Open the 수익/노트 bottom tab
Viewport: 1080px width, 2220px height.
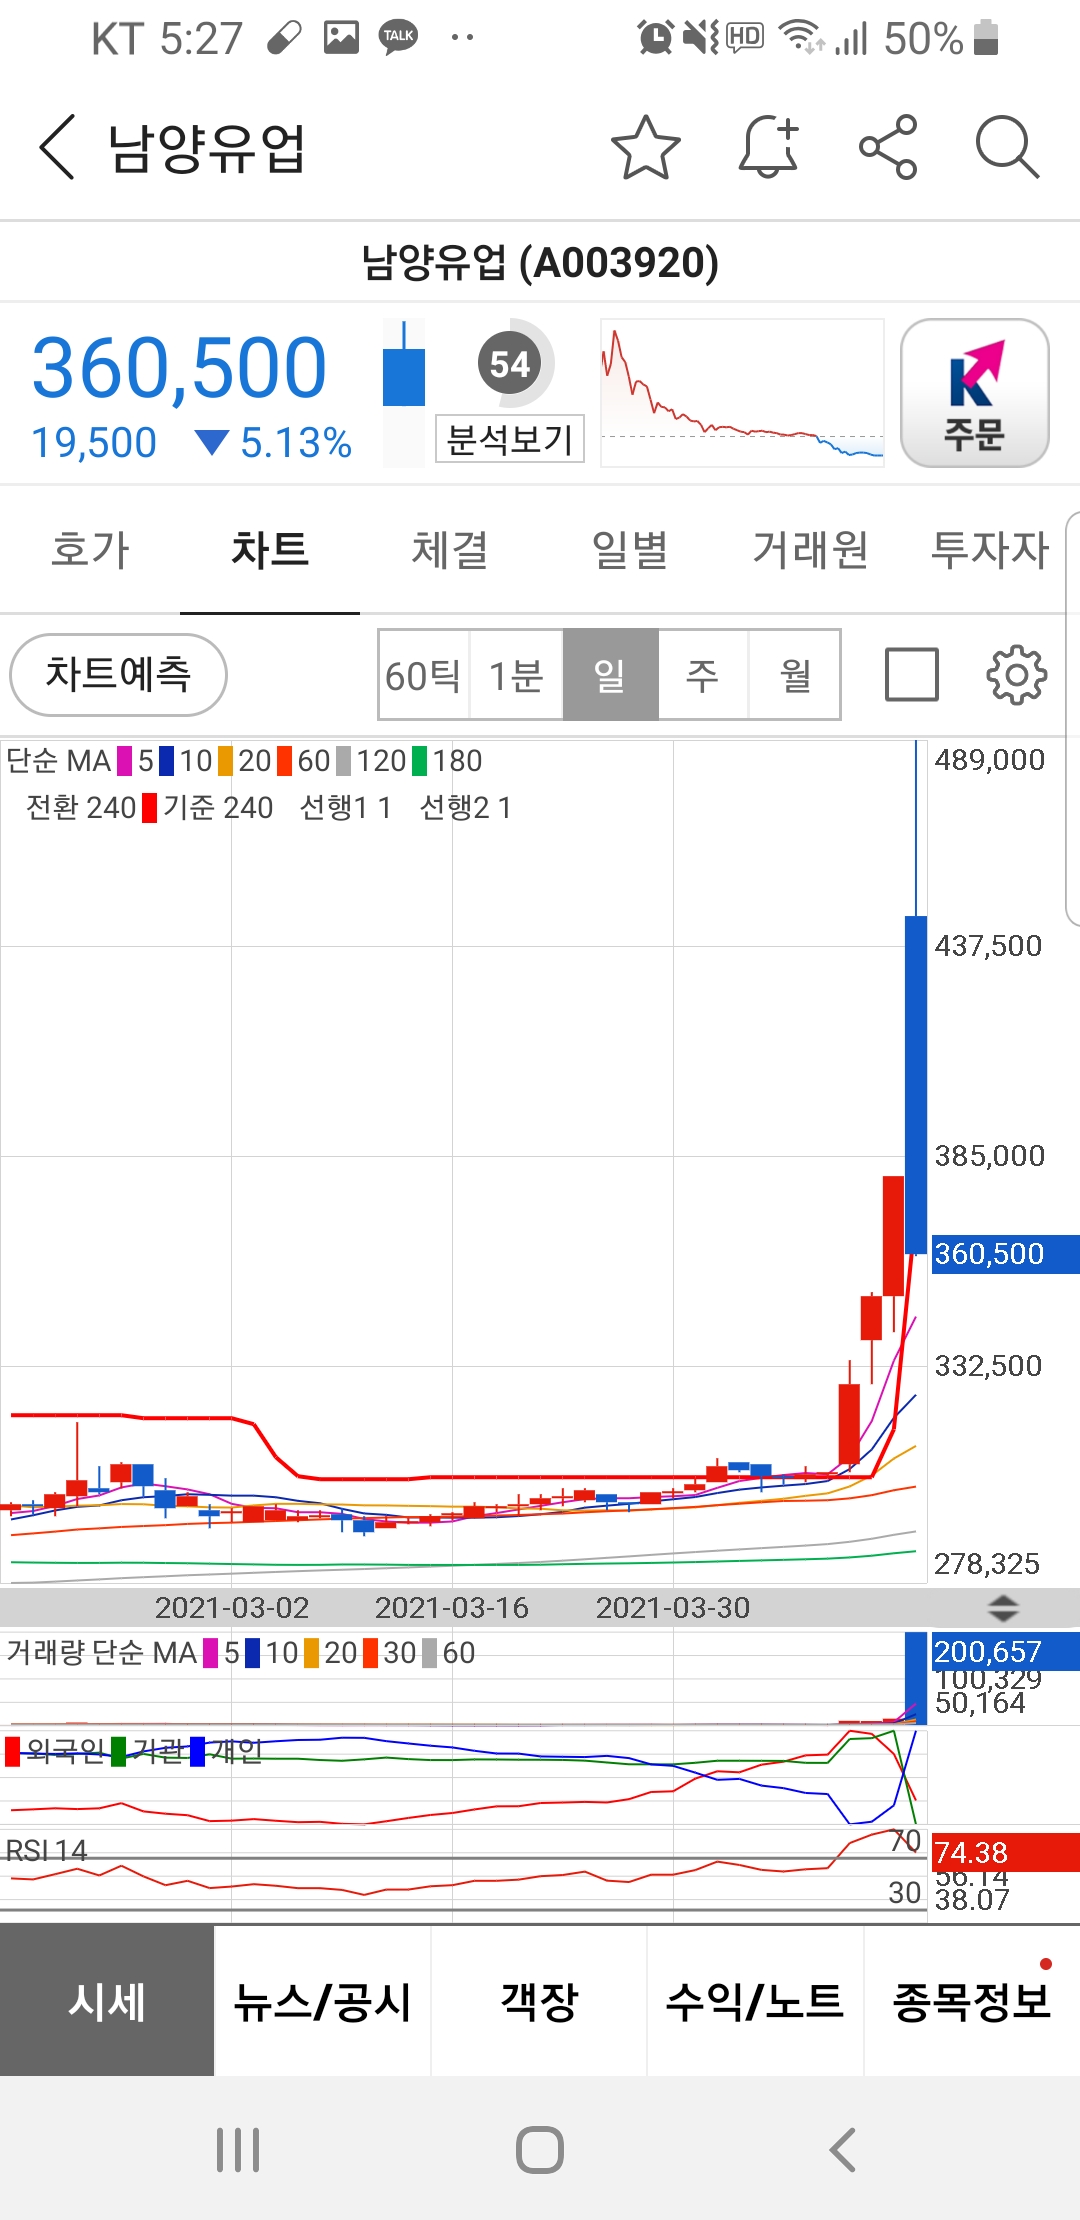[x=755, y=2001]
